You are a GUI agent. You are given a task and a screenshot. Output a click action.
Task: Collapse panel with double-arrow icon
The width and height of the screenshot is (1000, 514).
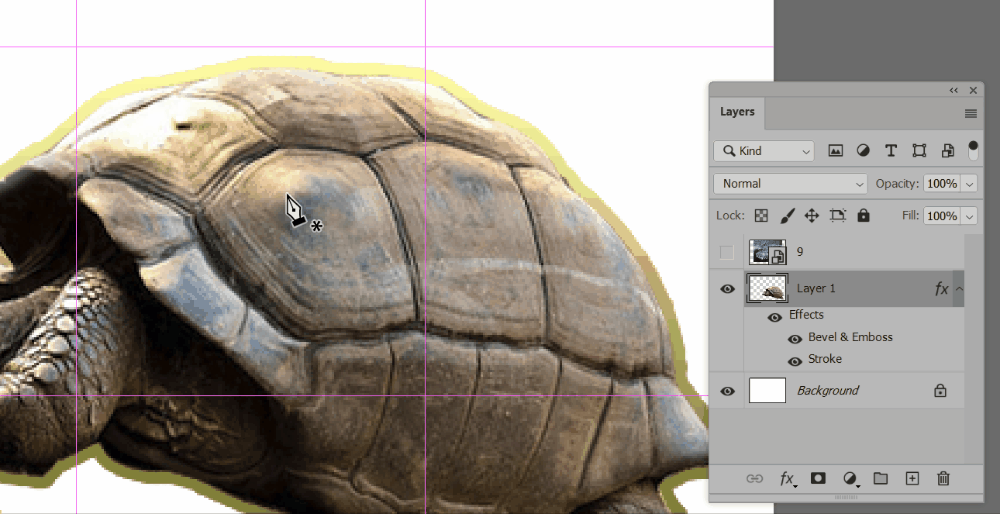pyautogui.click(x=953, y=91)
